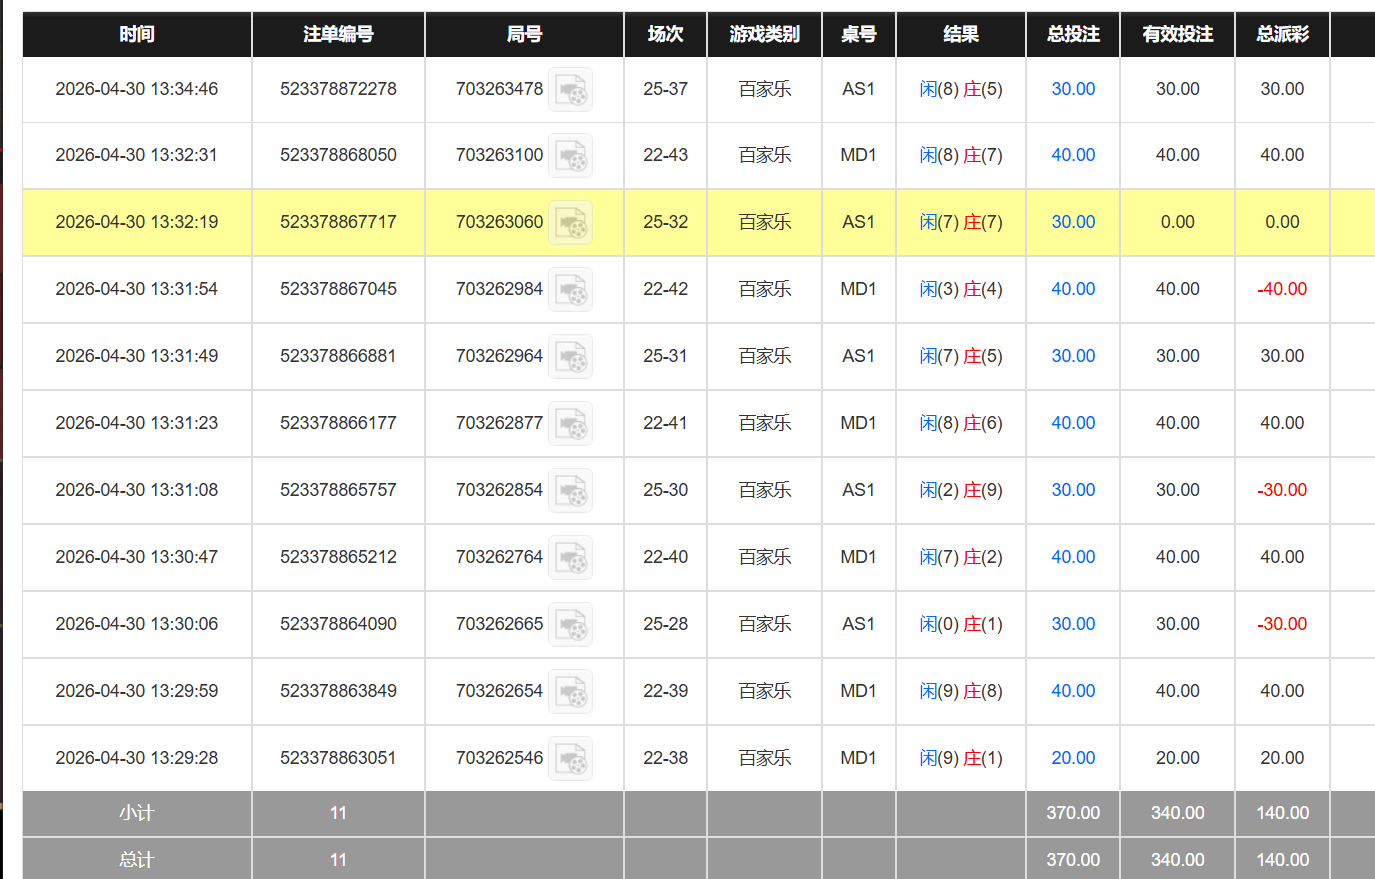Click payout -30.00 for round 703262665
The image size is (1375, 879).
click(x=1282, y=624)
